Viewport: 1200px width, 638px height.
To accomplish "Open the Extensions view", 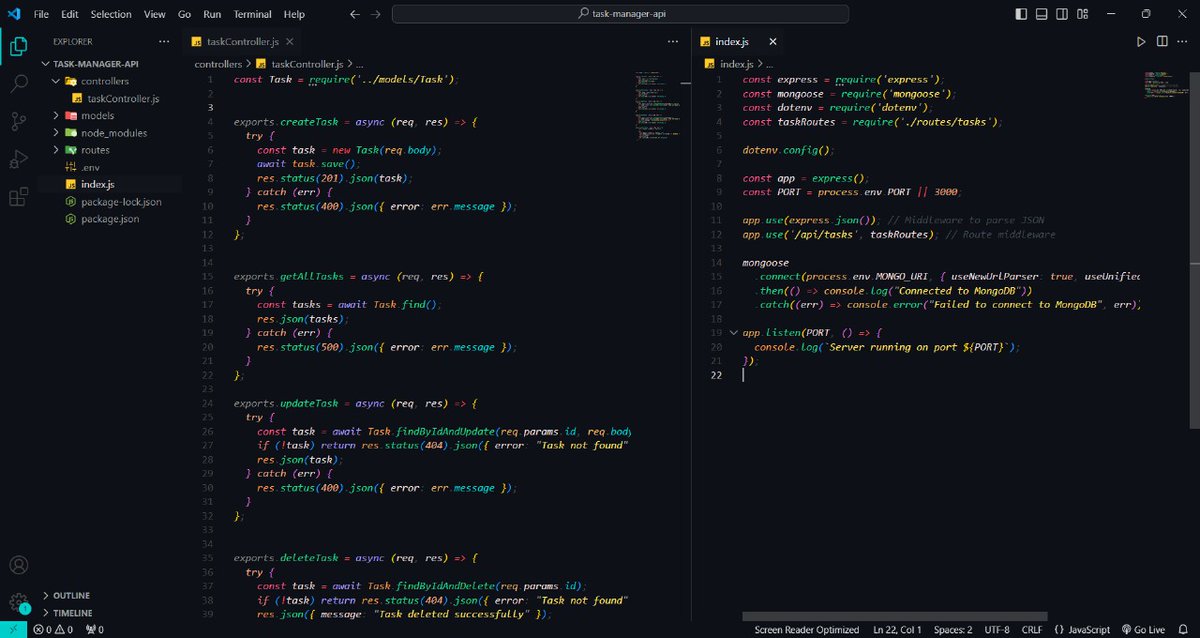I will click(x=19, y=198).
